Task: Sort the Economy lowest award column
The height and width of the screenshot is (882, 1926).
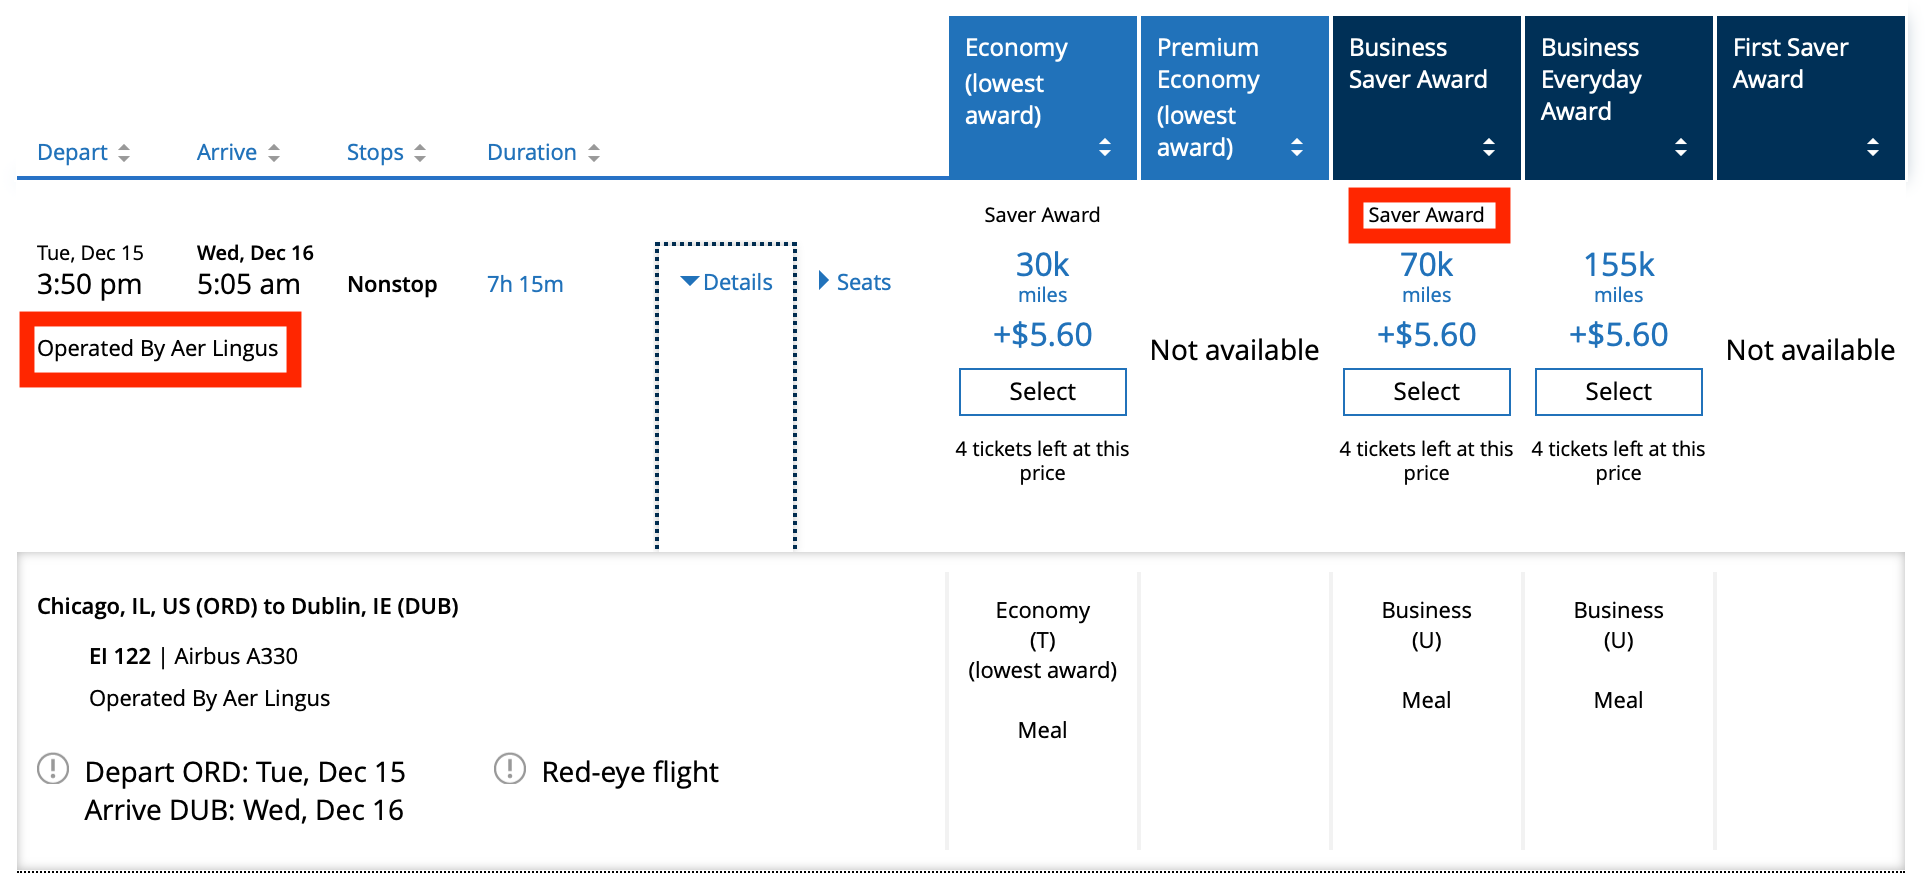Action: (x=1104, y=148)
